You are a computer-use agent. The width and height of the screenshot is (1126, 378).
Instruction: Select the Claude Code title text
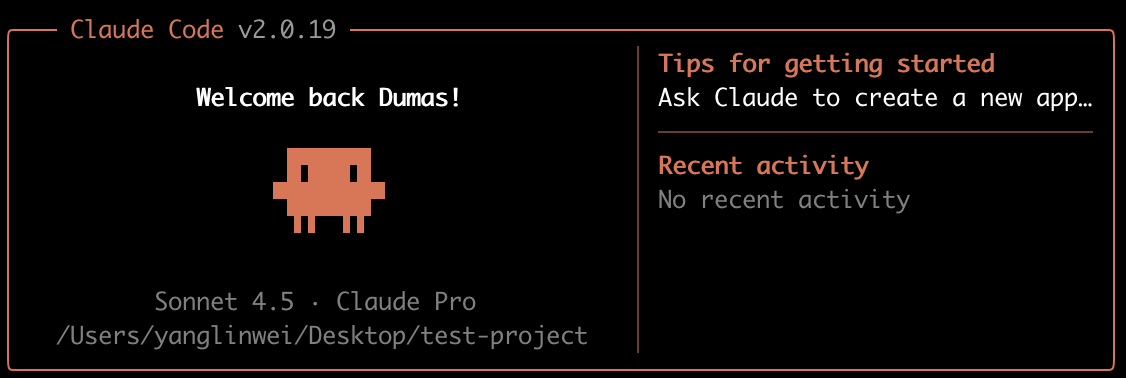[x=148, y=30]
